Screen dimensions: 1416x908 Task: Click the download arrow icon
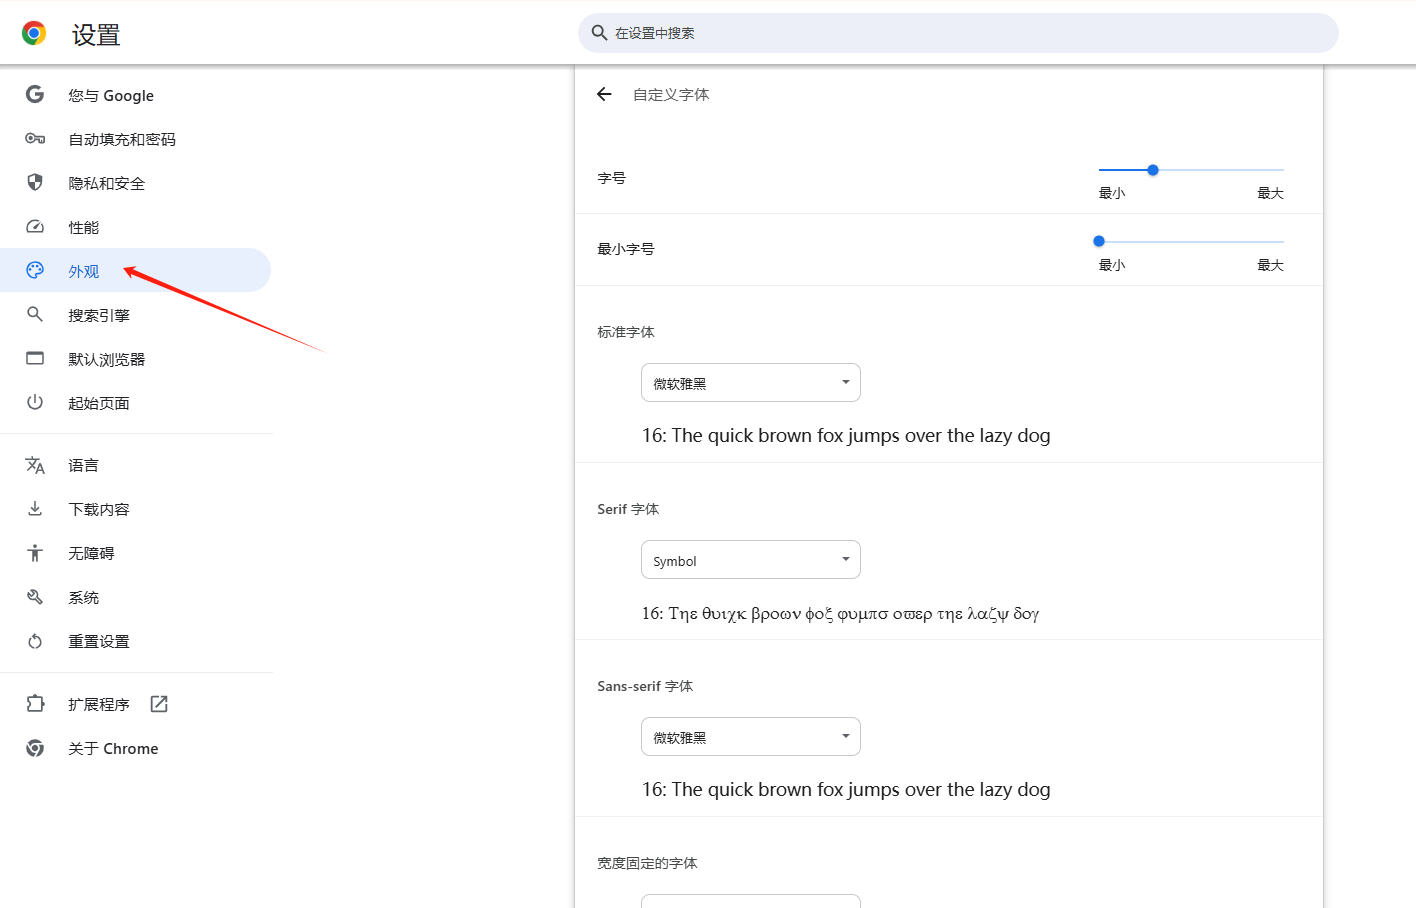pyautogui.click(x=35, y=508)
